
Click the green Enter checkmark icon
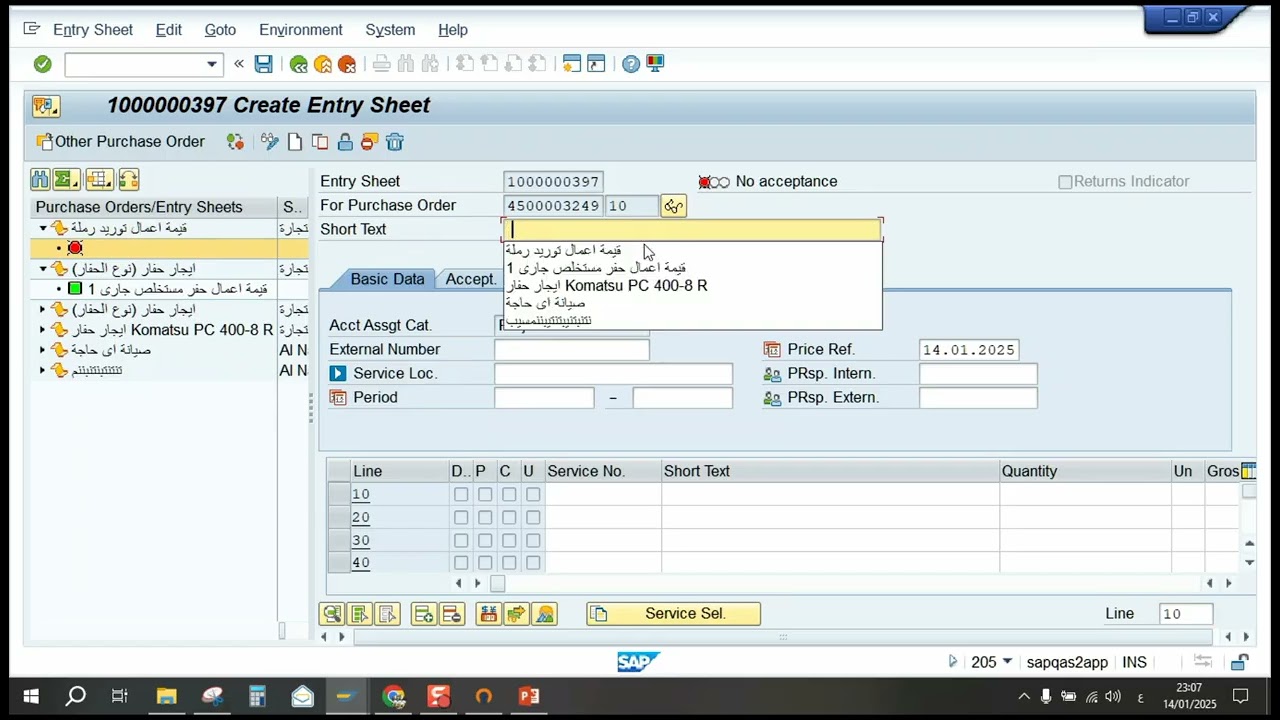pyautogui.click(x=42, y=64)
